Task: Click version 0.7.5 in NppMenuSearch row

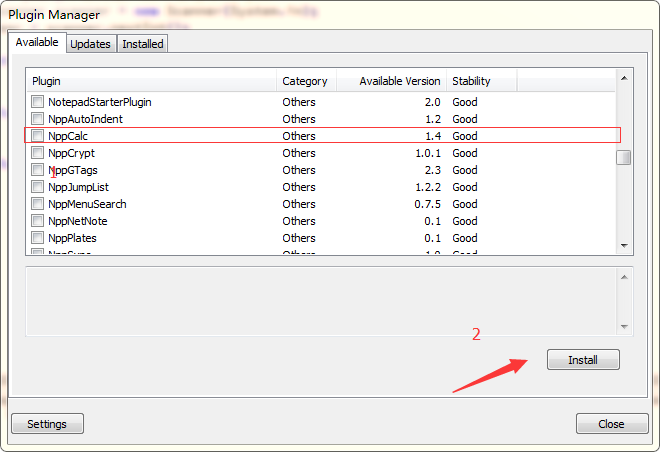Action: click(x=428, y=204)
